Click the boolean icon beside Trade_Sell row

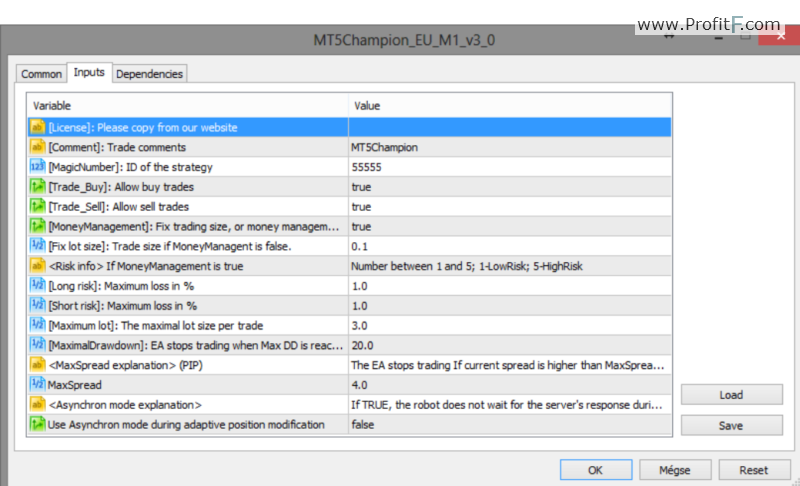coord(37,207)
